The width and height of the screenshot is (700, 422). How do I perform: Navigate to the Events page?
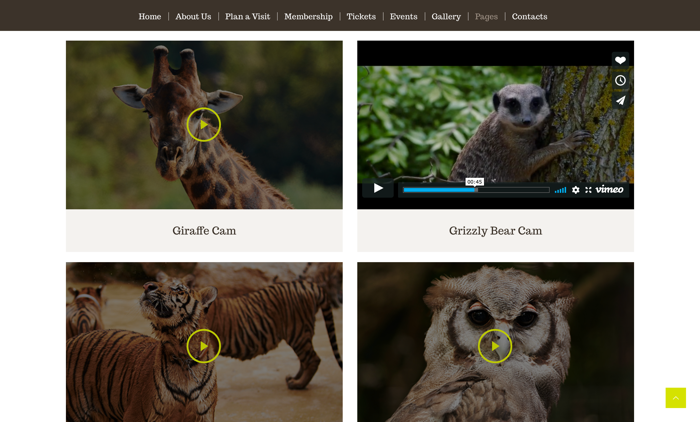404,17
